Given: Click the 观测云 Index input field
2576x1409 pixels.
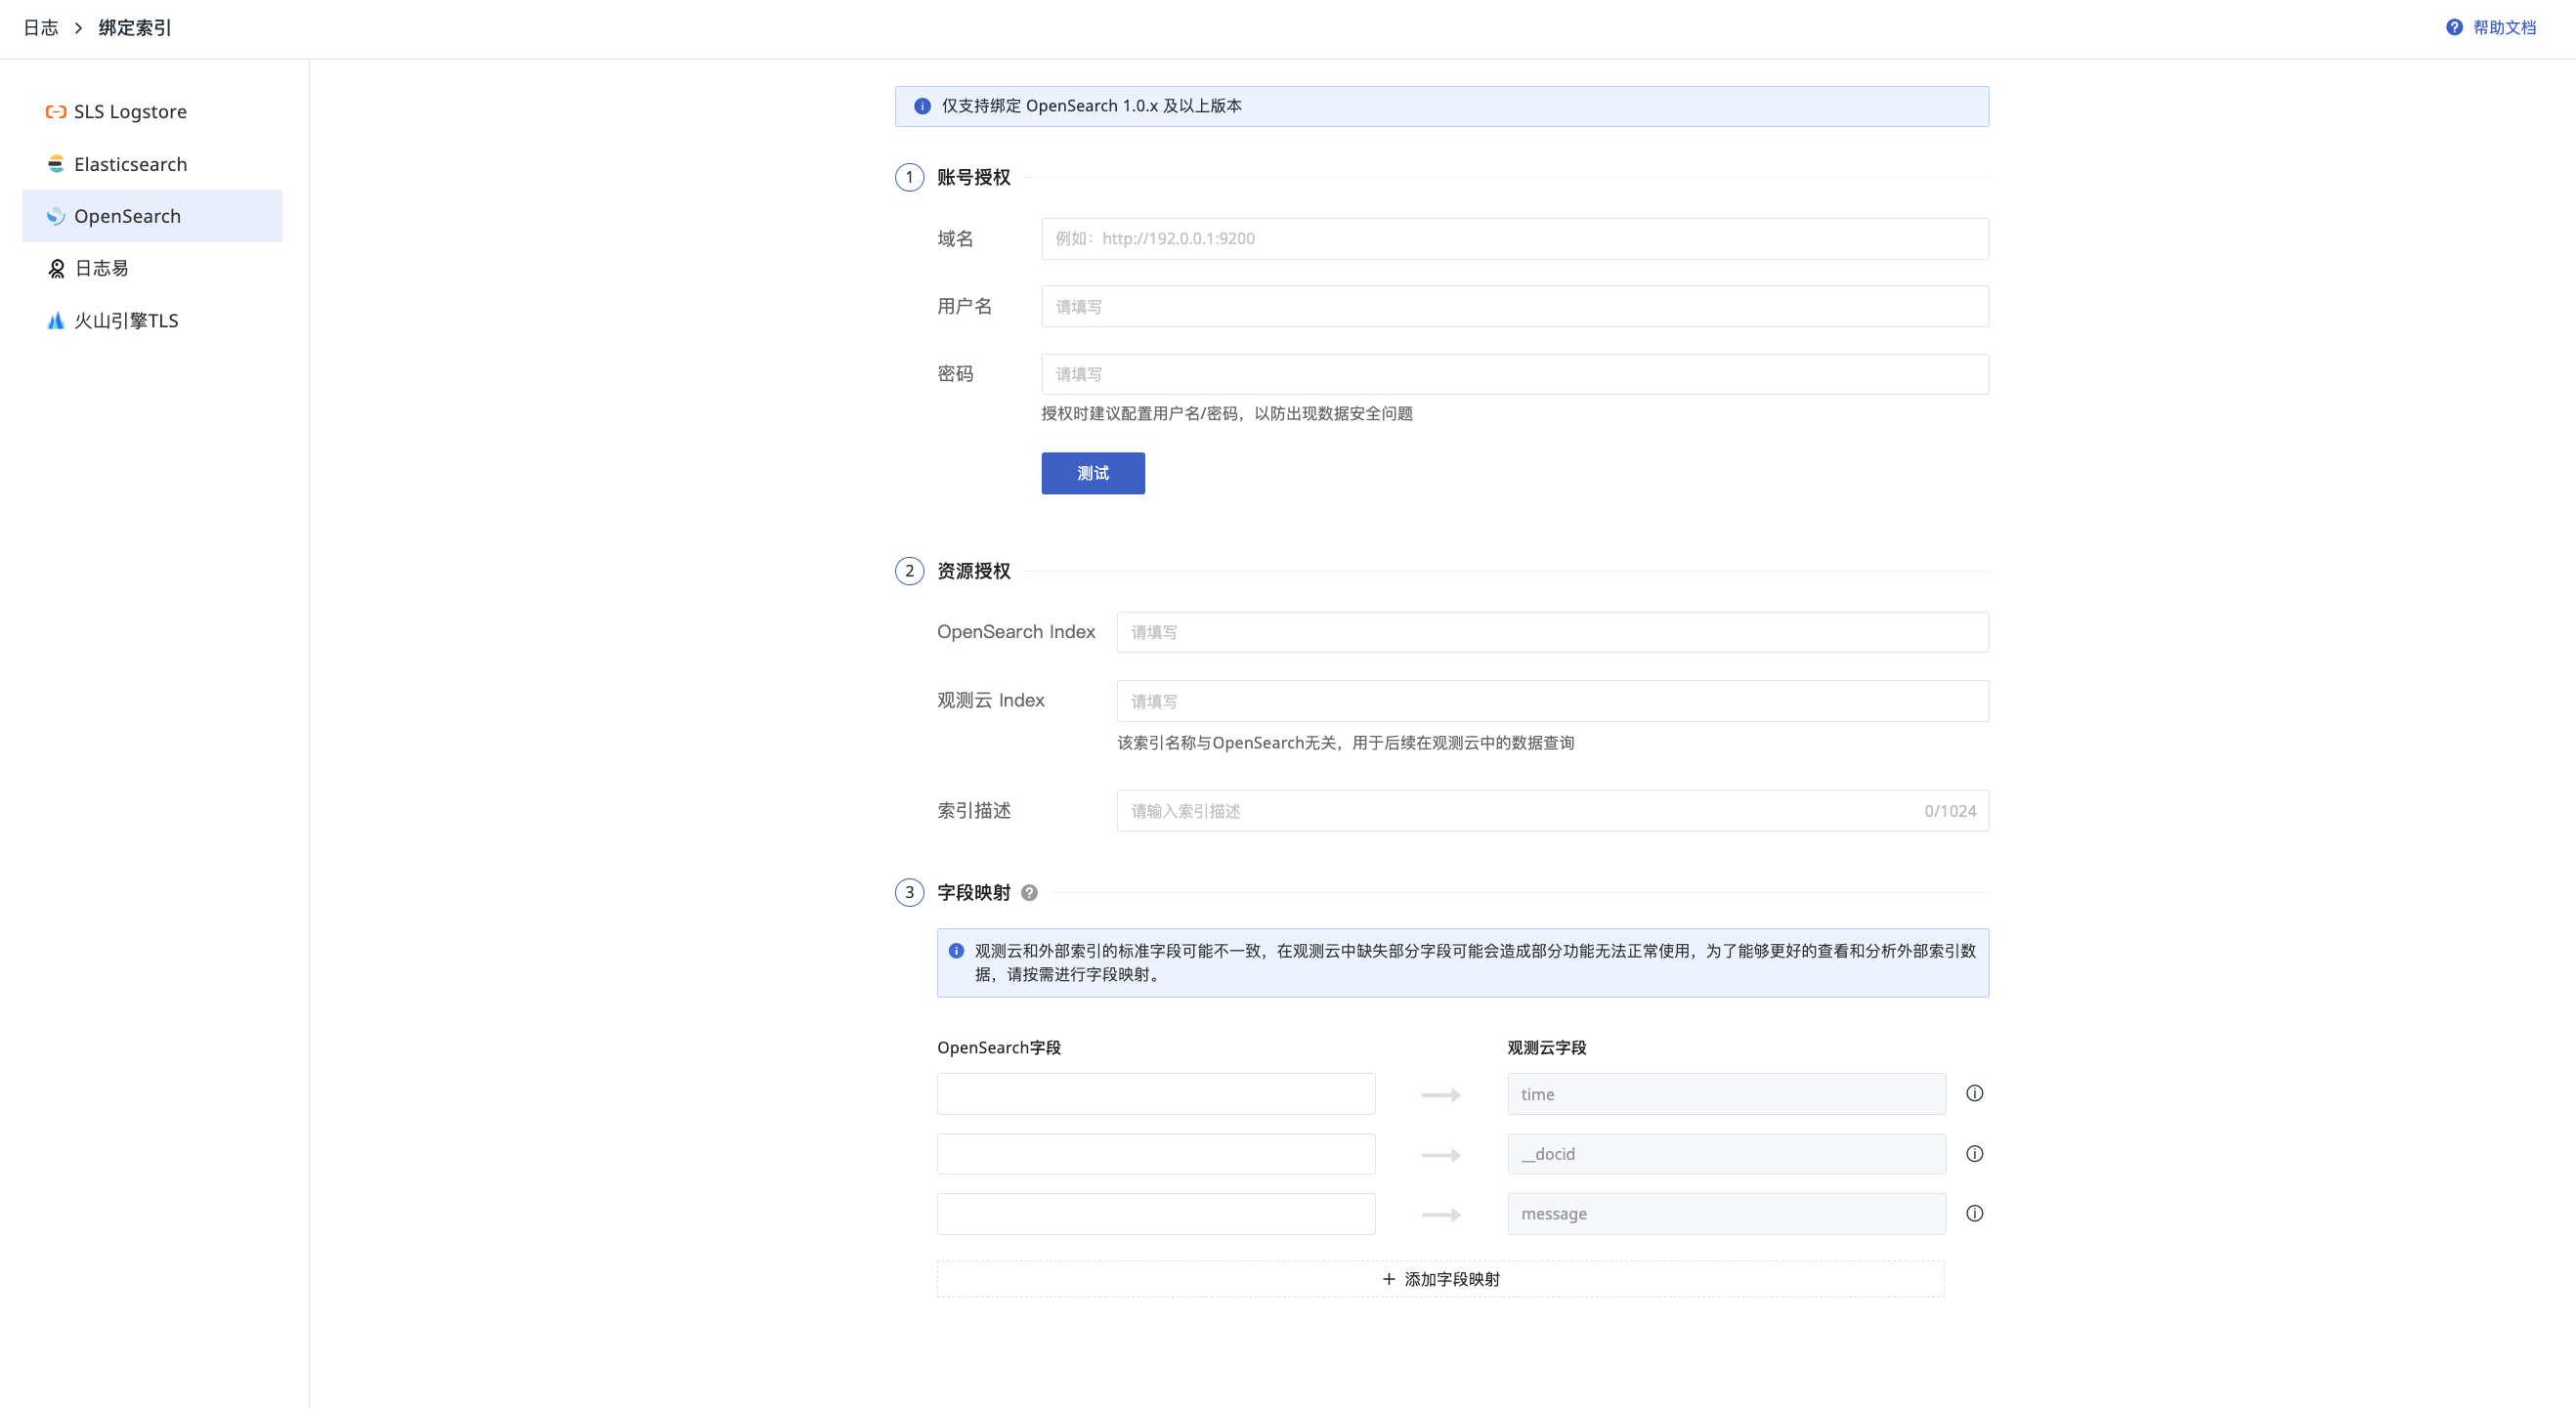Looking at the screenshot, I should click(1551, 701).
